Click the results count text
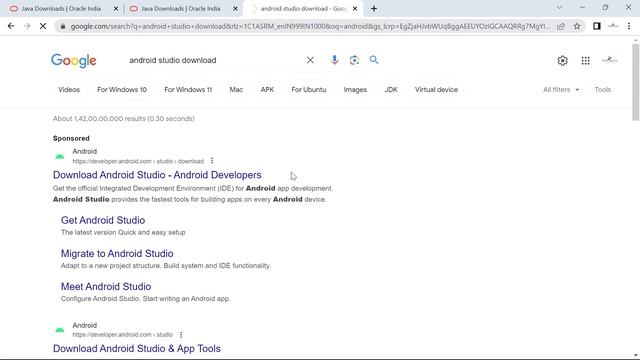The image size is (640, 360). (x=124, y=118)
